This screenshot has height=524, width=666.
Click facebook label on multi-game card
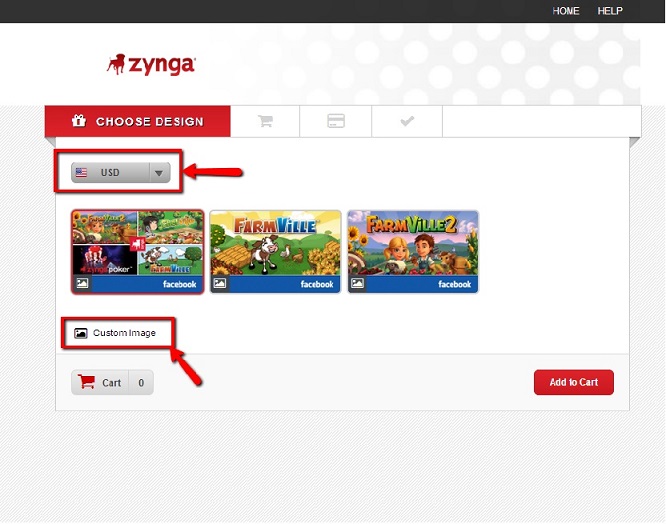coord(179,284)
